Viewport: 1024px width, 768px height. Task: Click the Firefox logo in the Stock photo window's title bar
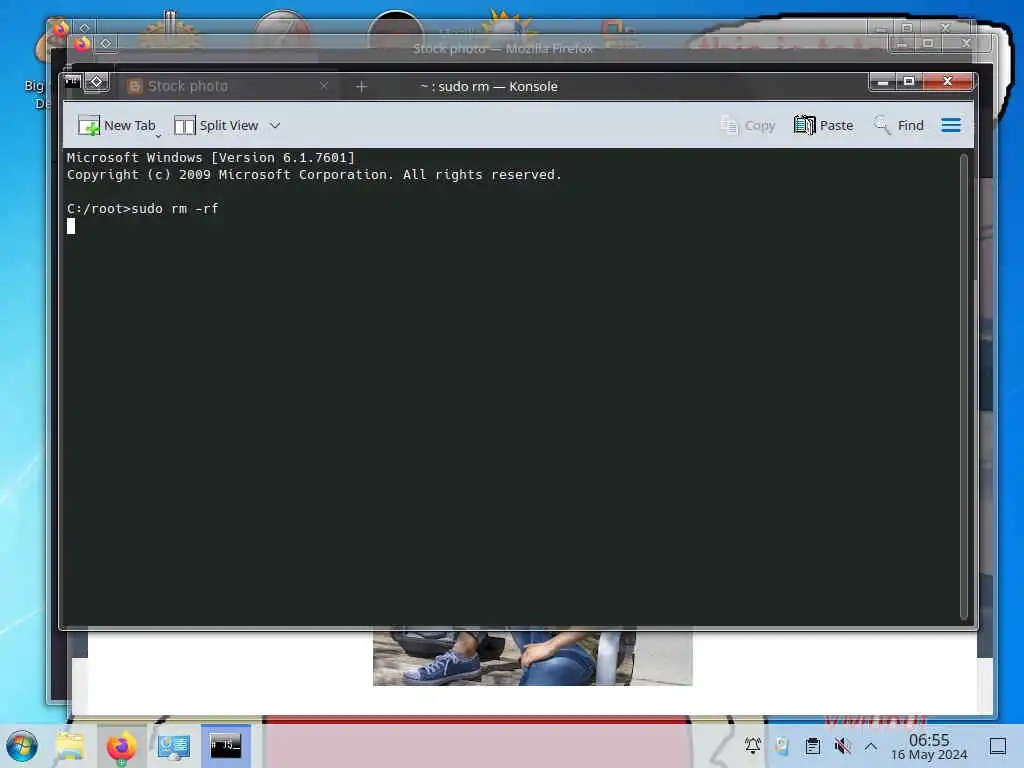tap(82, 44)
